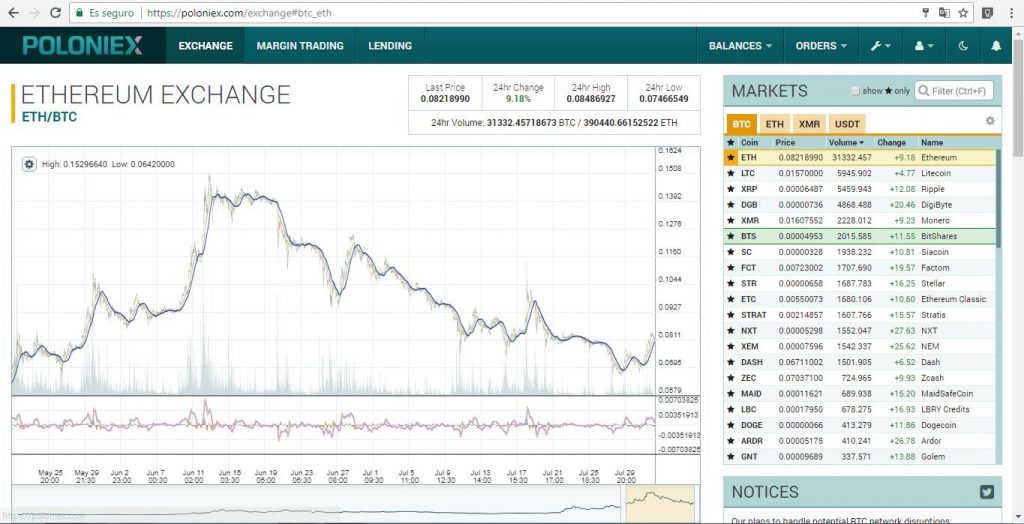Open the Golem market row

[x=861, y=457]
